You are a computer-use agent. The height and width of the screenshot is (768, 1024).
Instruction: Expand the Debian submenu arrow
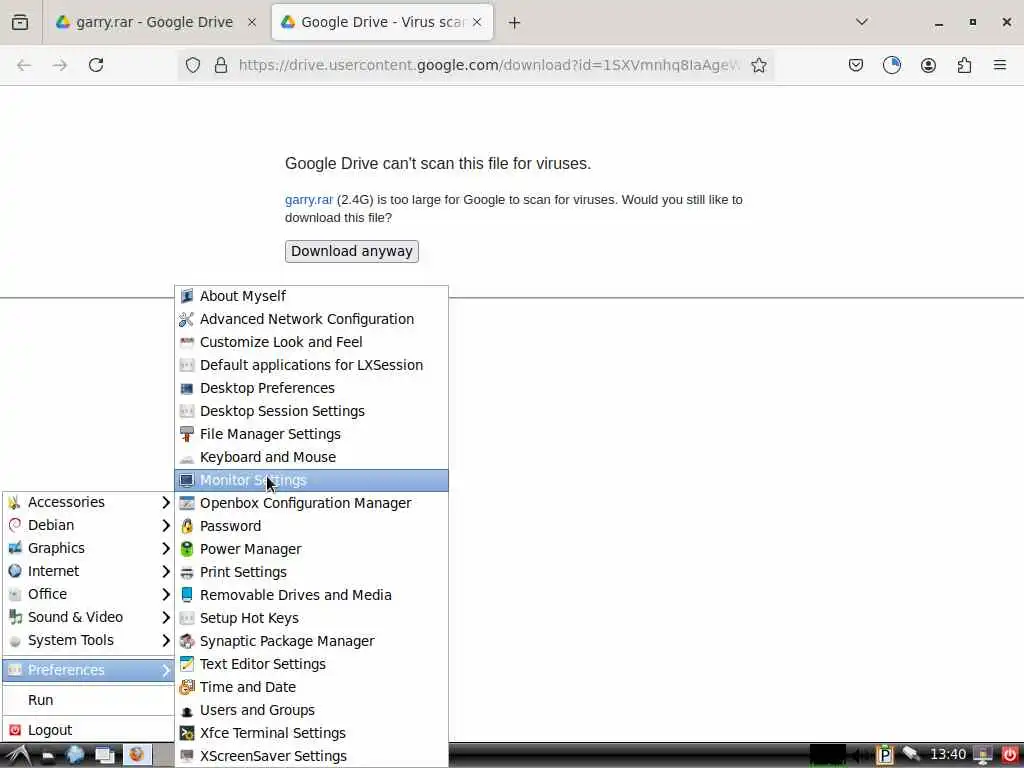tap(165, 525)
